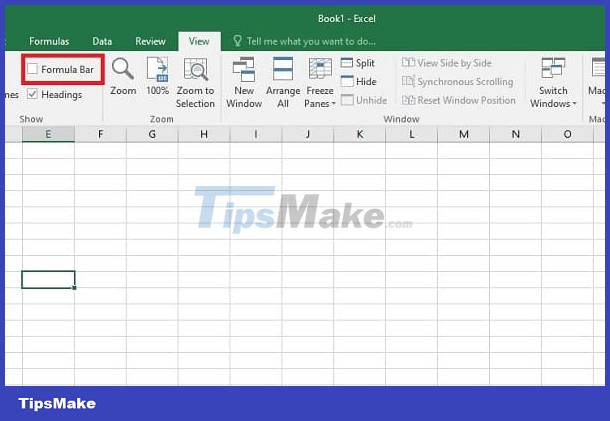This screenshot has height=421, width=610.
Task: Select column O header
Action: (567, 134)
